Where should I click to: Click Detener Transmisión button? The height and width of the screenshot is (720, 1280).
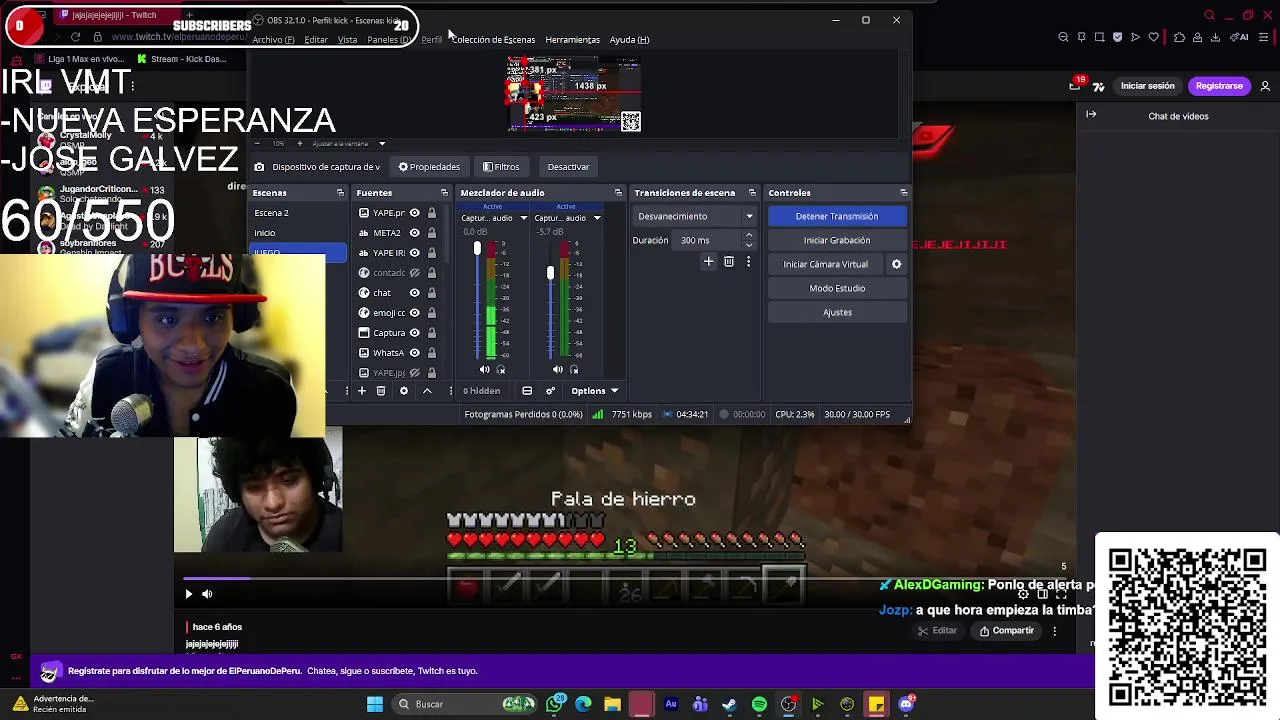[837, 216]
